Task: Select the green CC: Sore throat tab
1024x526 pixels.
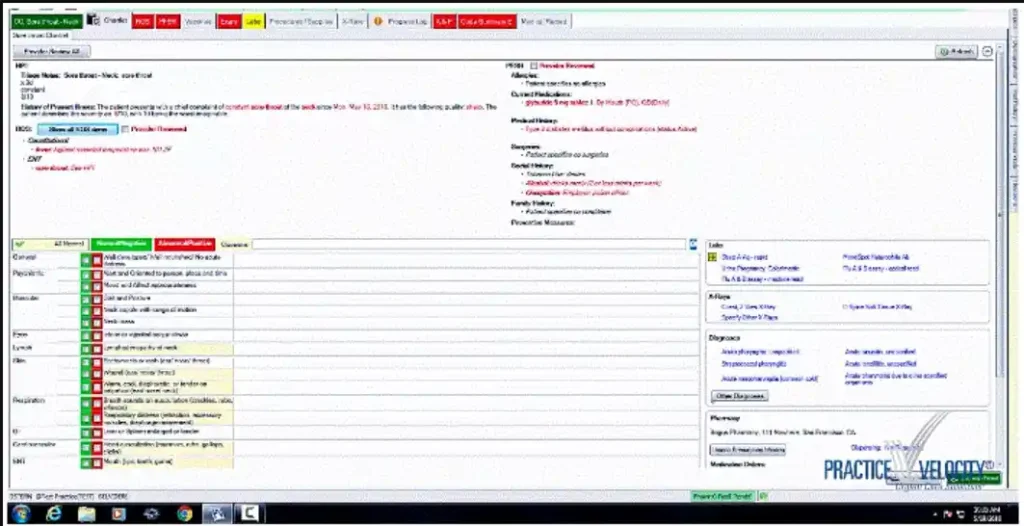Action: coord(46,22)
